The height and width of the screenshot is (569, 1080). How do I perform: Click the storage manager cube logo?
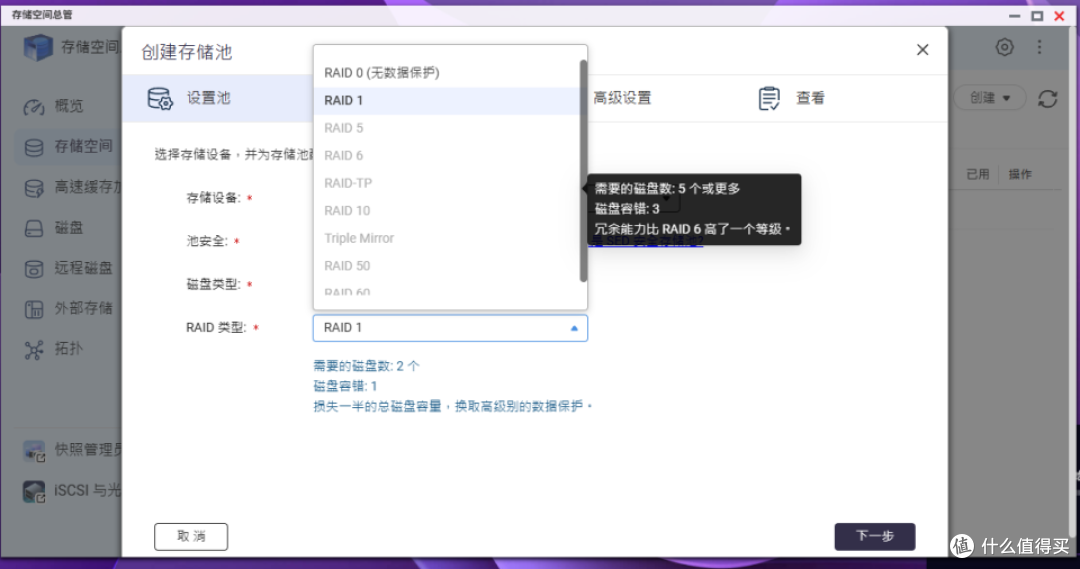38,48
